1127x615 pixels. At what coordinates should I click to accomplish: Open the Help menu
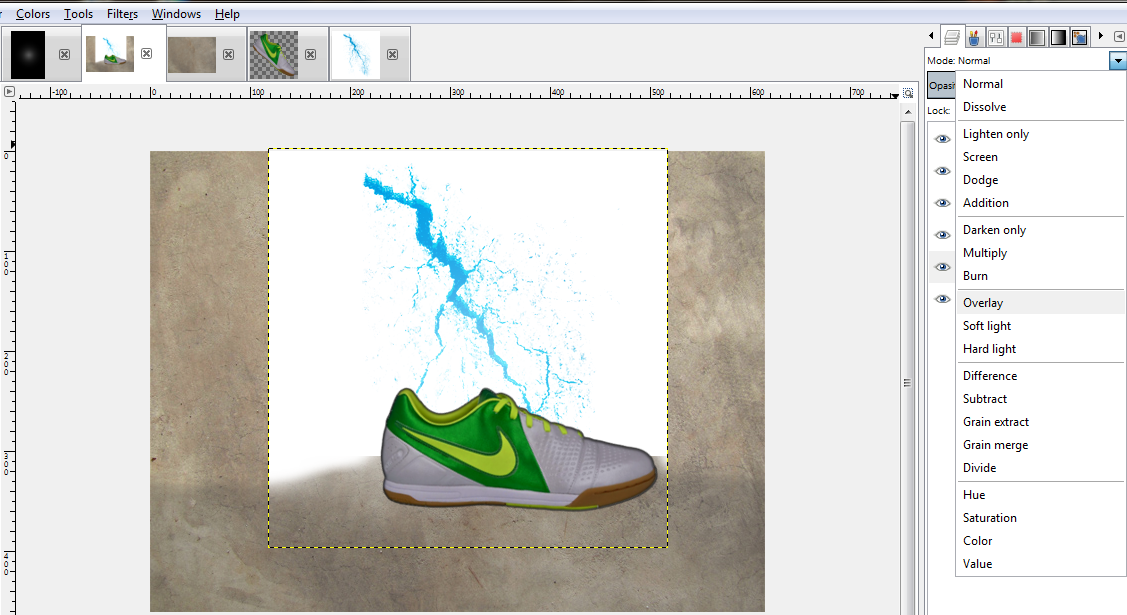coord(227,14)
